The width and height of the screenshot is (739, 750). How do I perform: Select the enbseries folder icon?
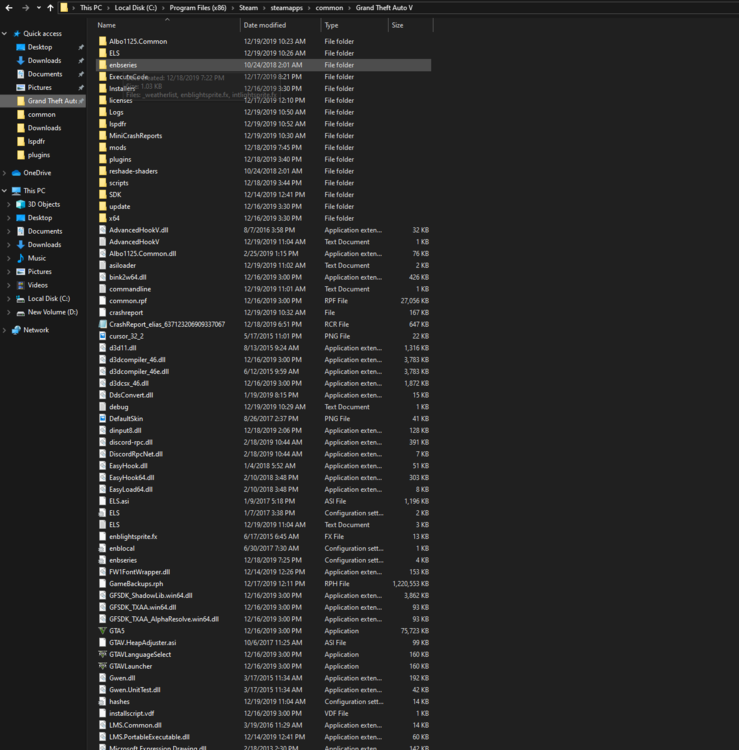[102, 65]
